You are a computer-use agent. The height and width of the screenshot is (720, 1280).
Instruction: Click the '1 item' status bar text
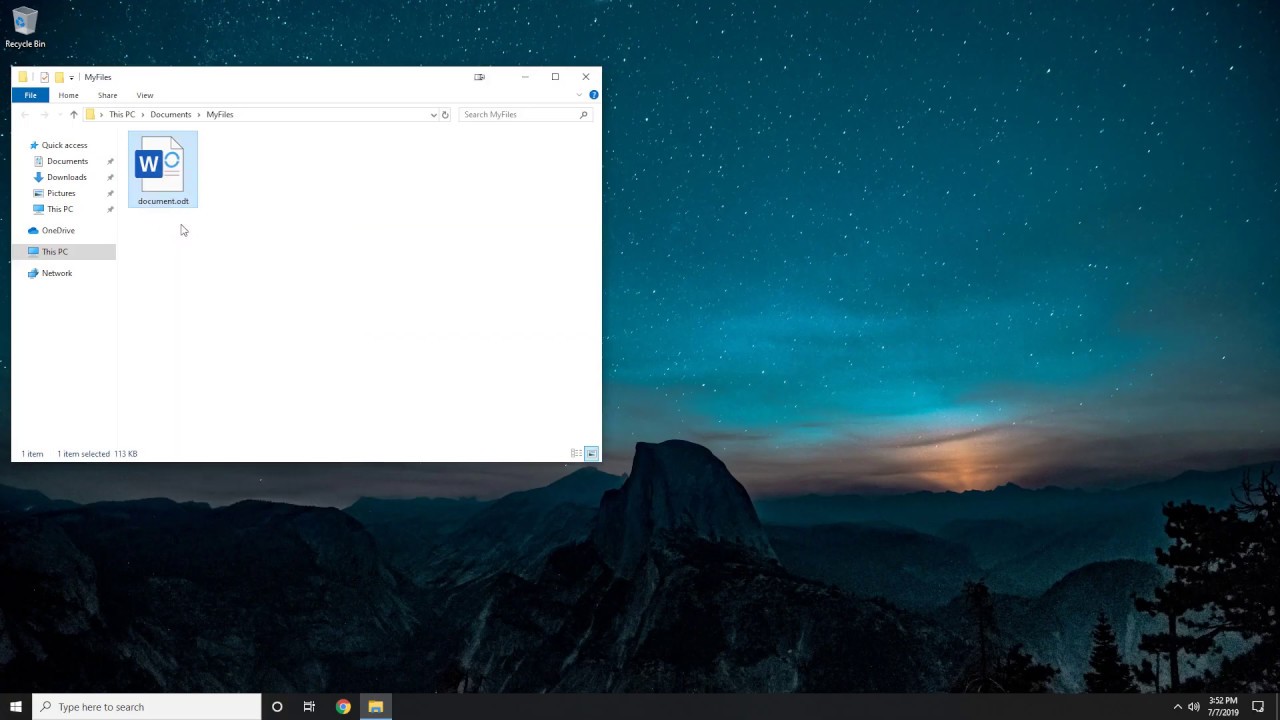click(32, 454)
